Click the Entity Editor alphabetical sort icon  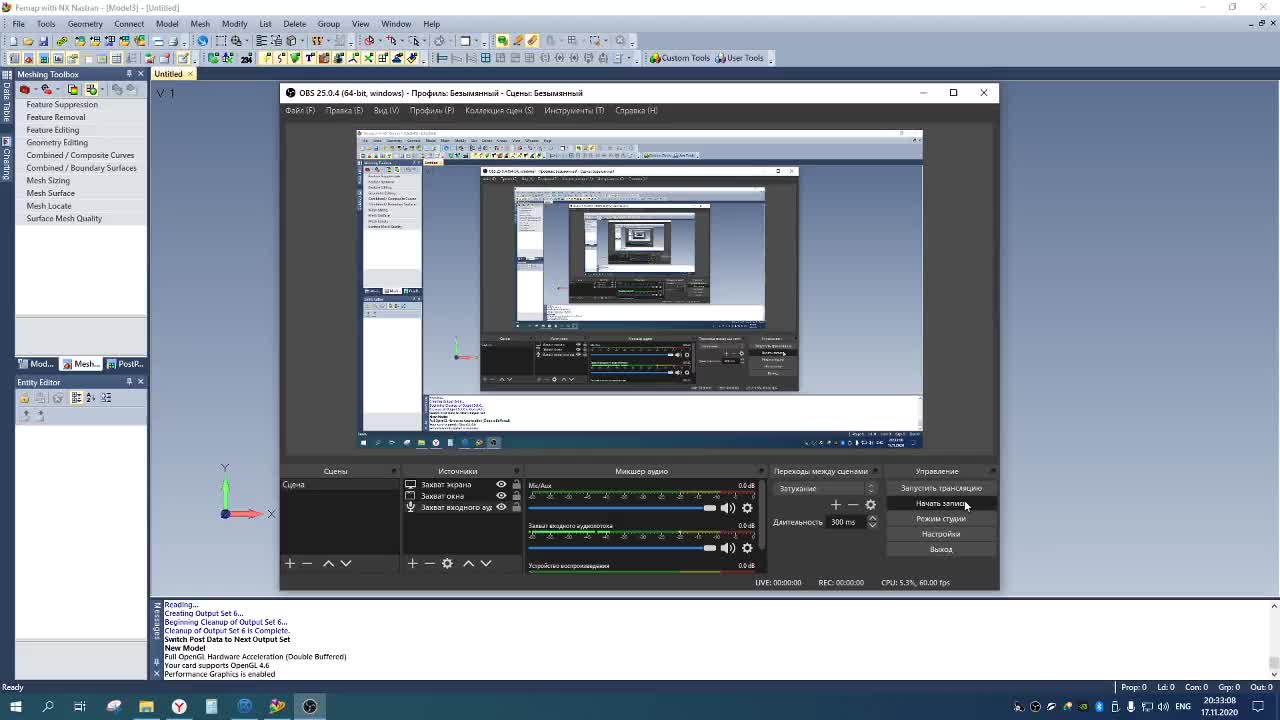[91, 398]
